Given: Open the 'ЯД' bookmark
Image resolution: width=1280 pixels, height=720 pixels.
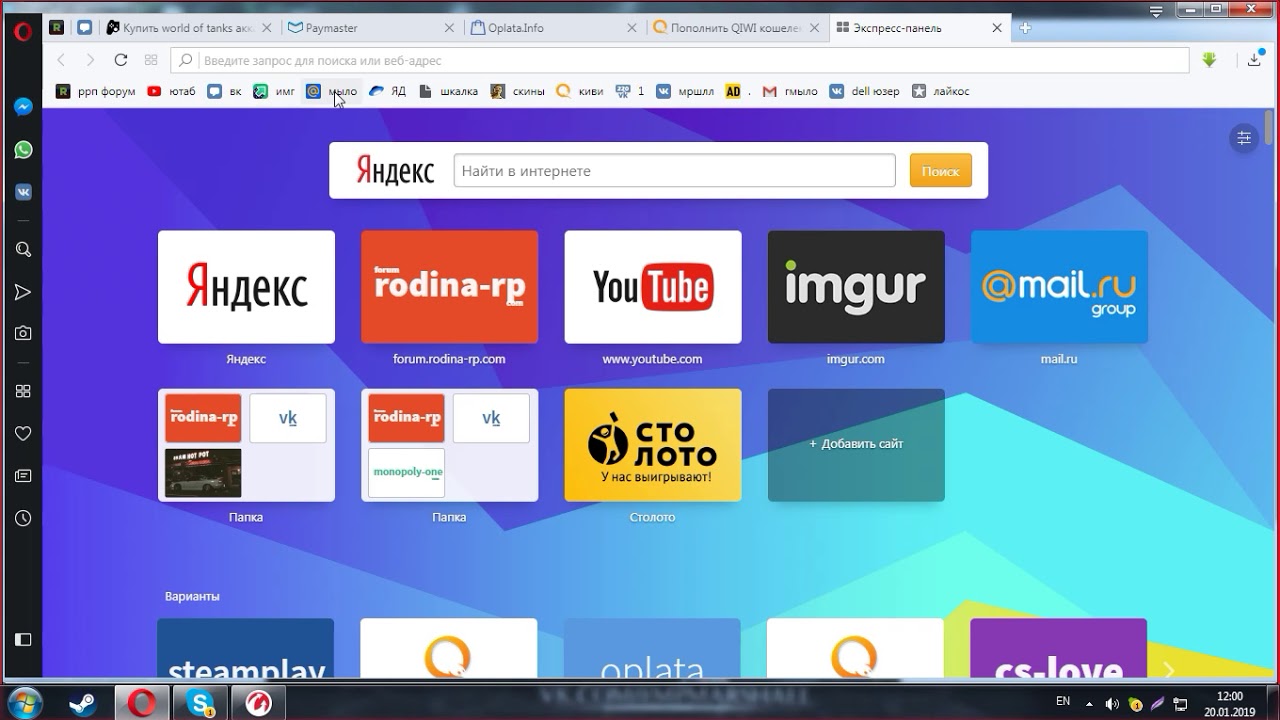Looking at the screenshot, I should click(x=387, y=91).
